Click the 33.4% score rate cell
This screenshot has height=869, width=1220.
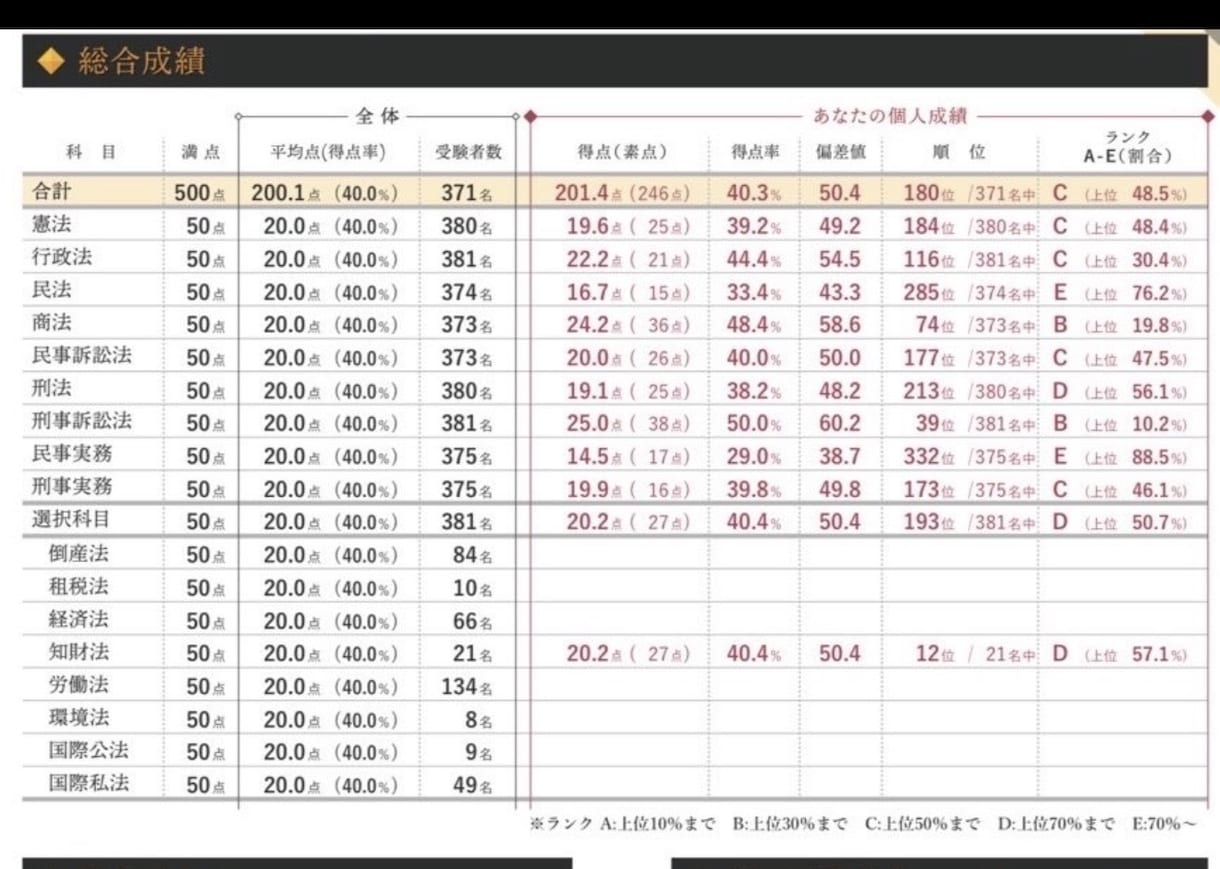tap(754, 293)
